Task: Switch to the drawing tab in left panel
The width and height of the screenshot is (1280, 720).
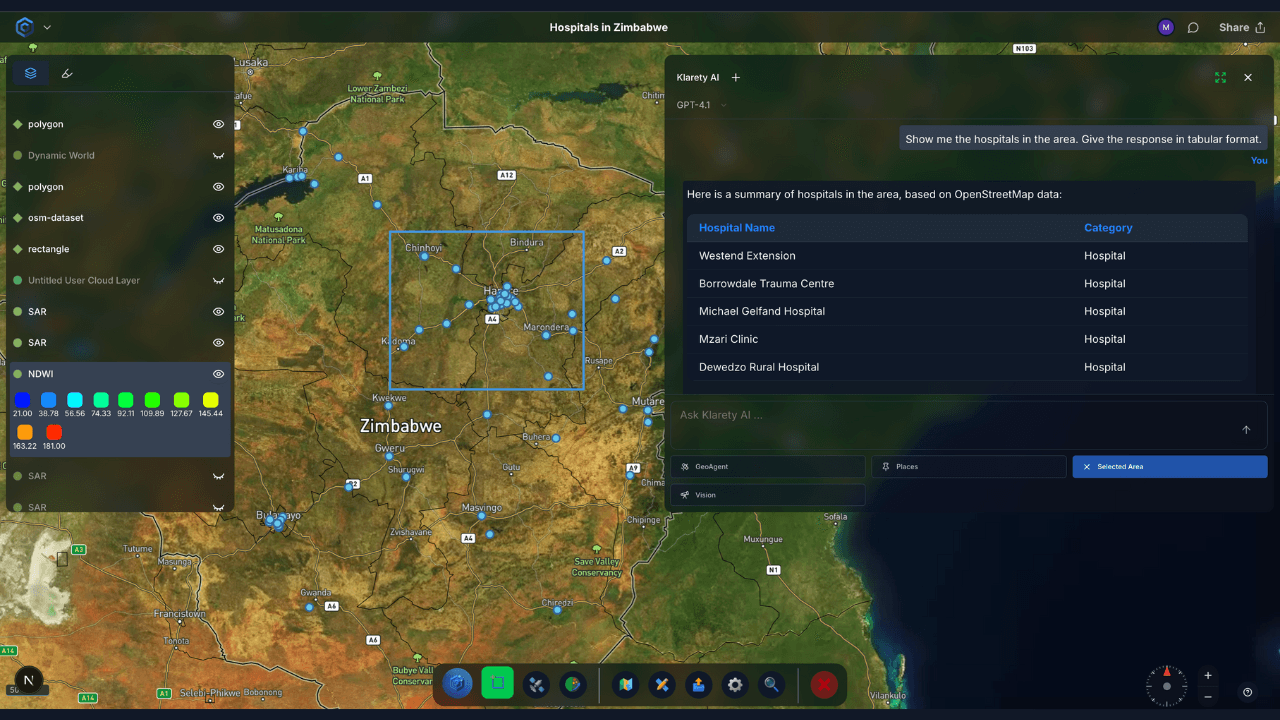Action: pos(67,73)
